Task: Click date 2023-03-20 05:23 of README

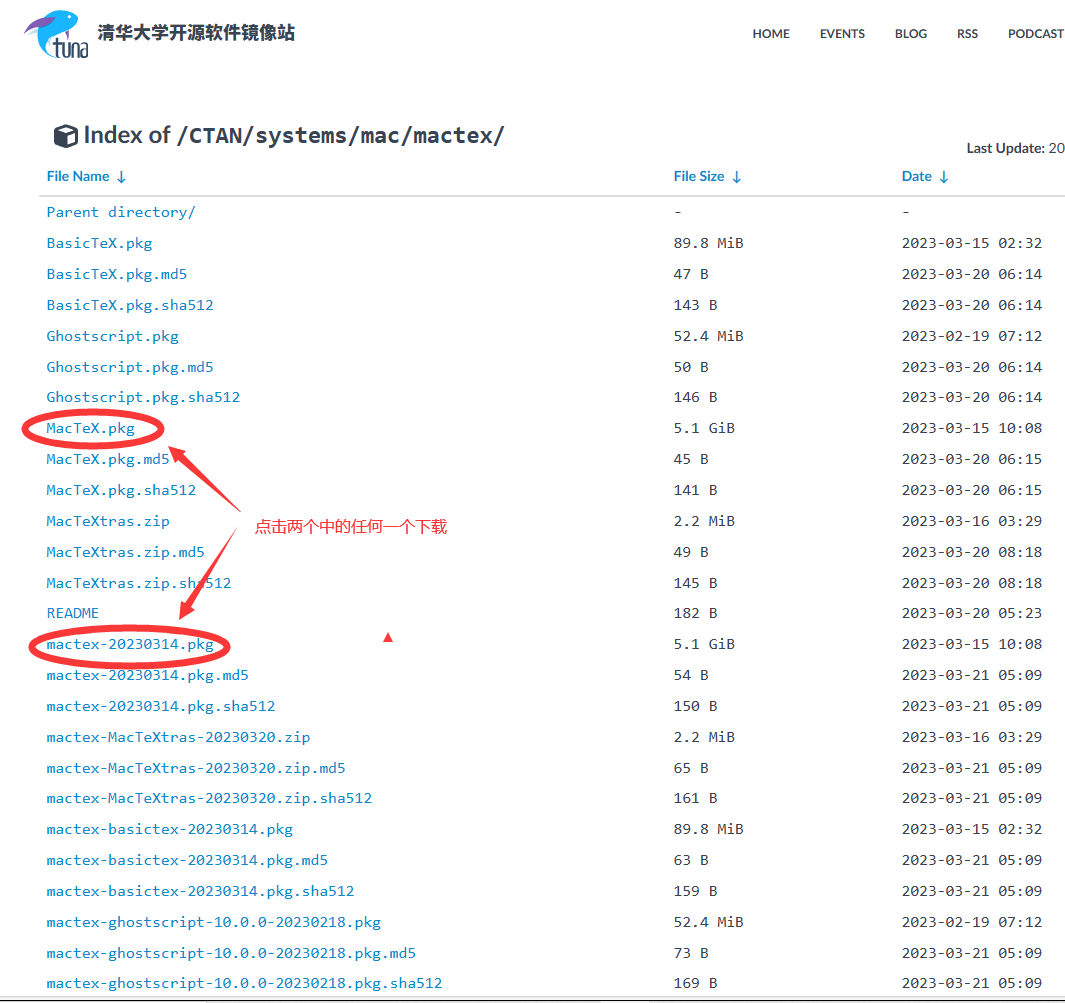Action: click(x=972, y=613)
